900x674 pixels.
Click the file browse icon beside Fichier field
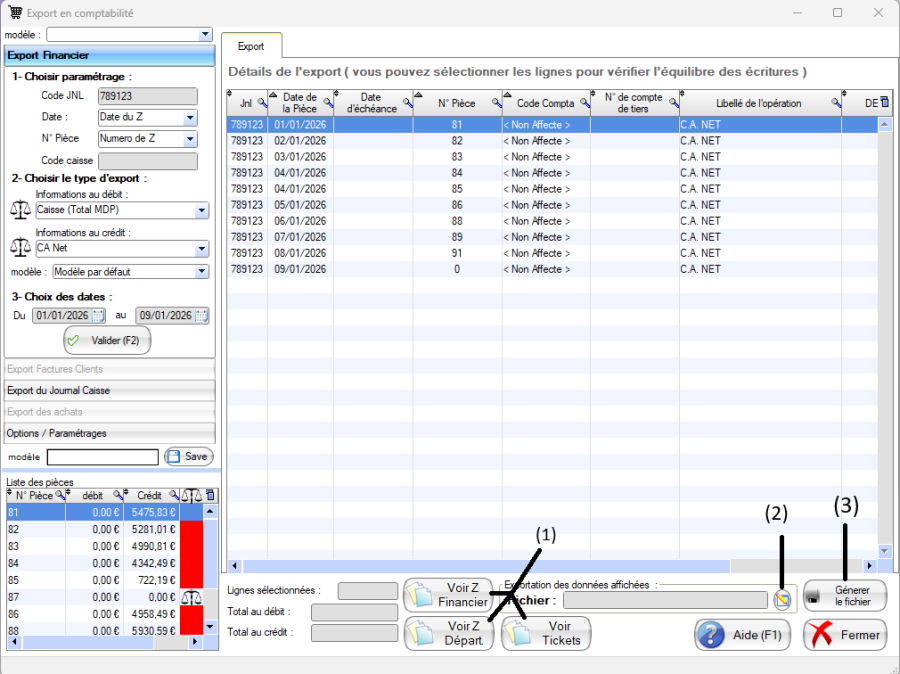point(782,599)
